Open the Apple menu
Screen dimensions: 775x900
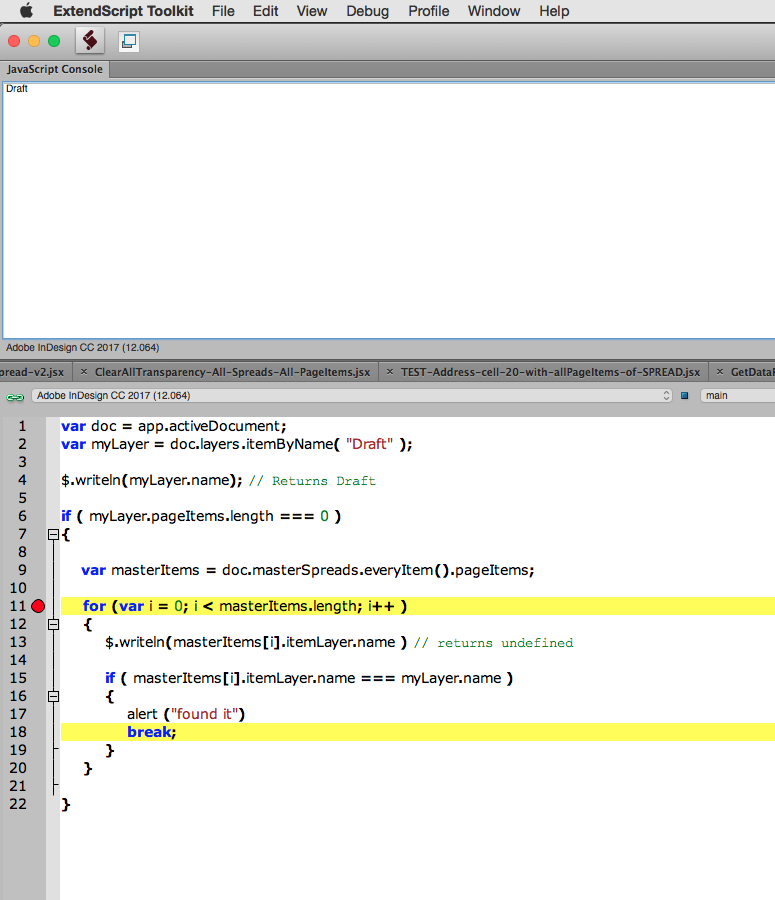point(26,11)
